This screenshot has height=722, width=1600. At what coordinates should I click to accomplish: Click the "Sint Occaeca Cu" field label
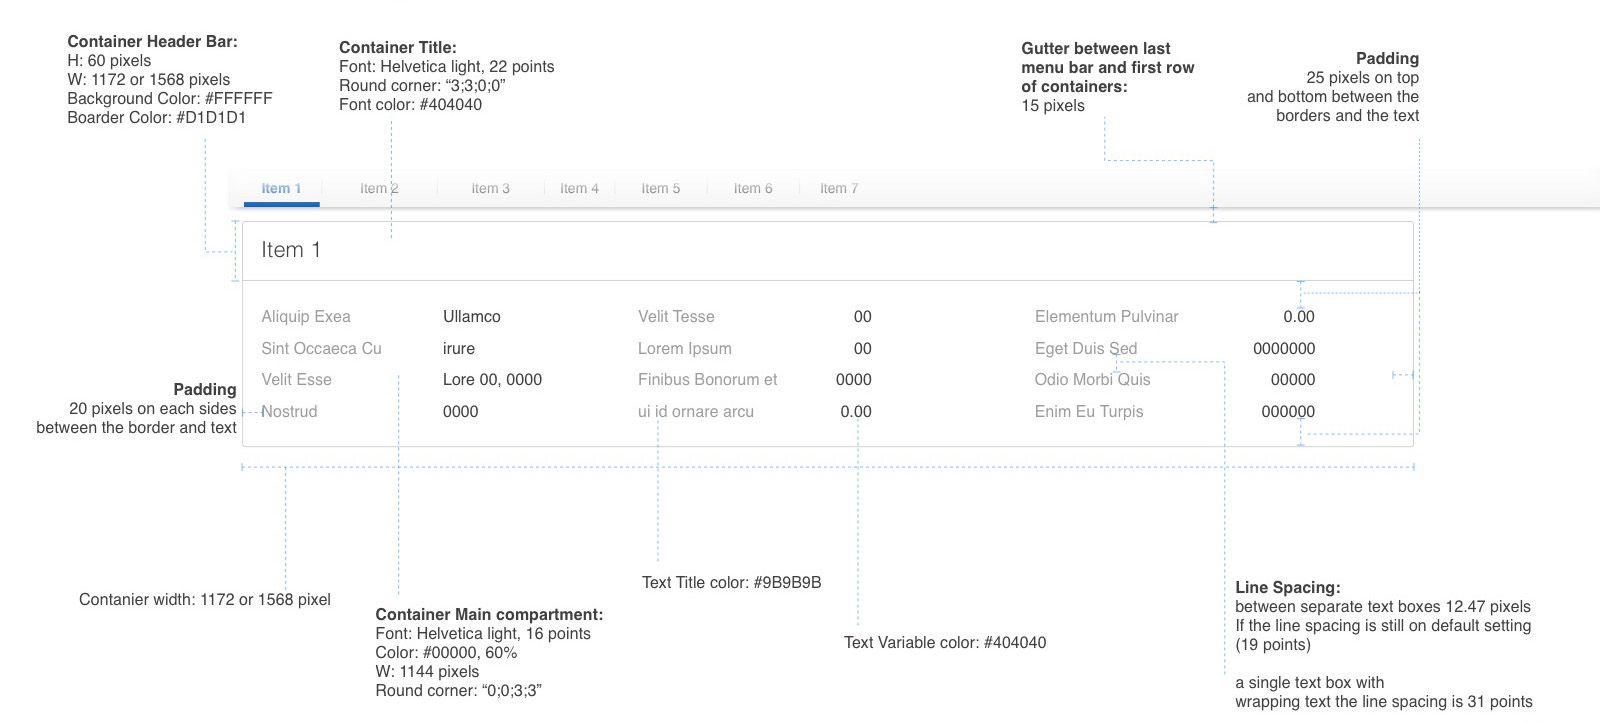[x=321, y=349]
